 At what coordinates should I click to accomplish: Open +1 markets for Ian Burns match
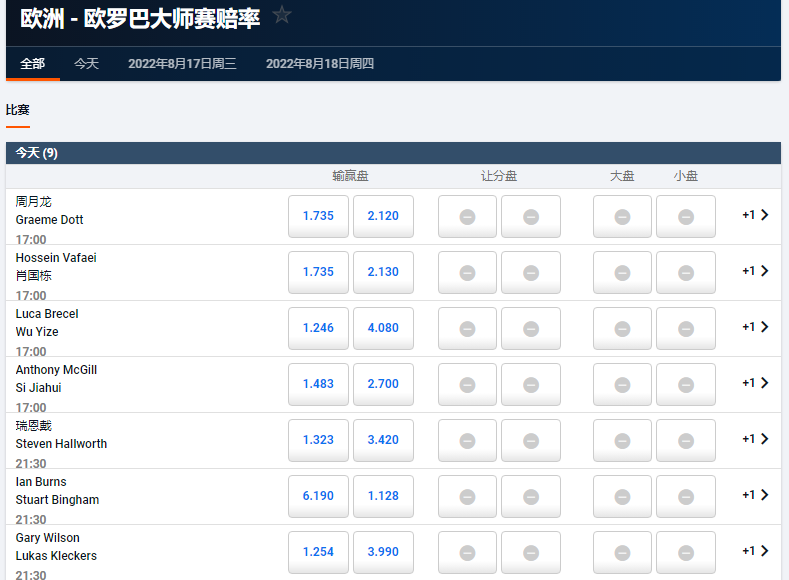pyautogui.click(x=755, y=495)
